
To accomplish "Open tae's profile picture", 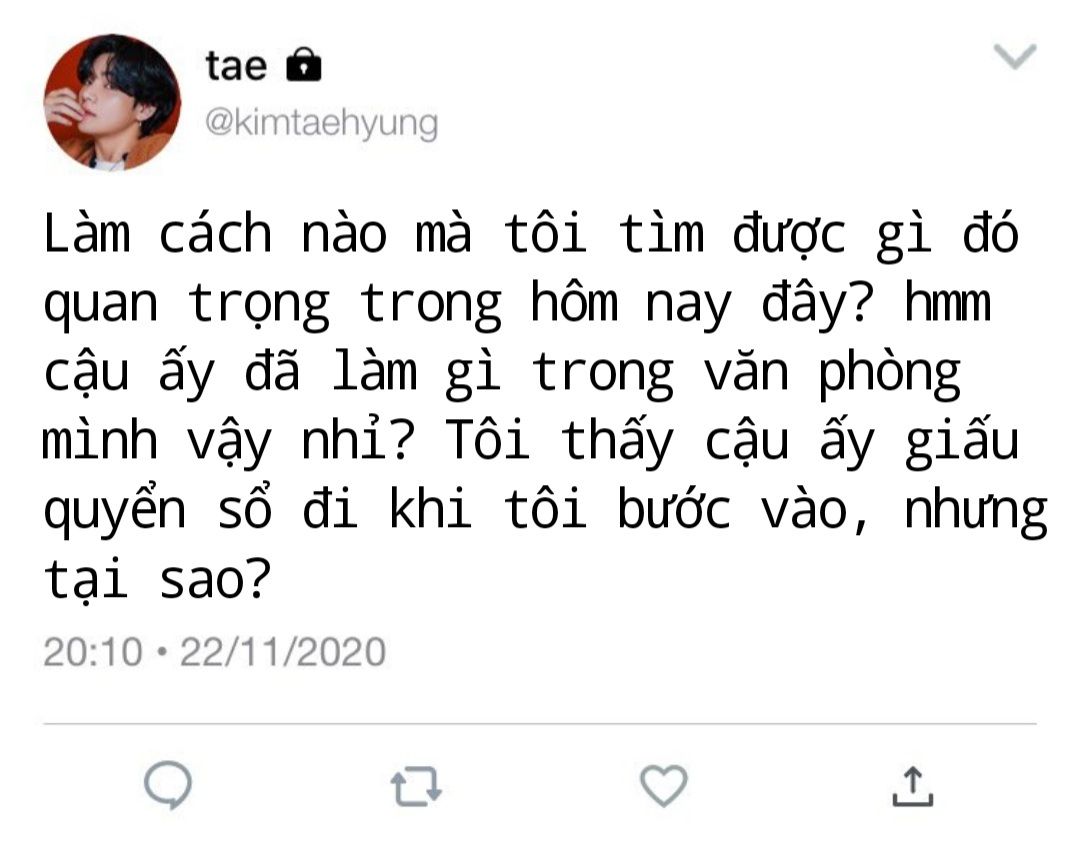I will pos(112,102).
